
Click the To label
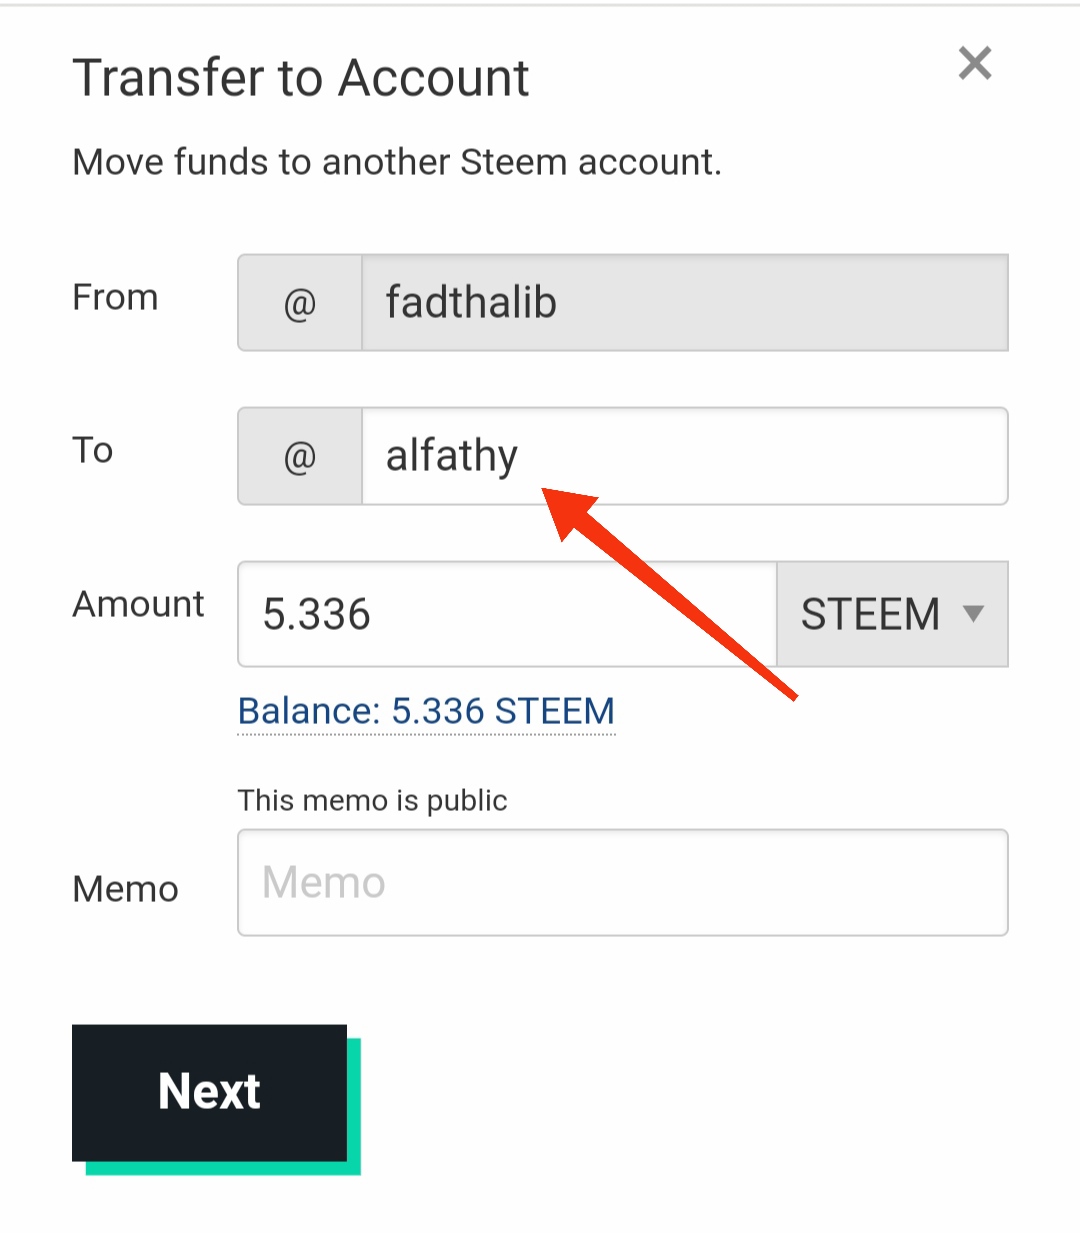coord(93,450)
